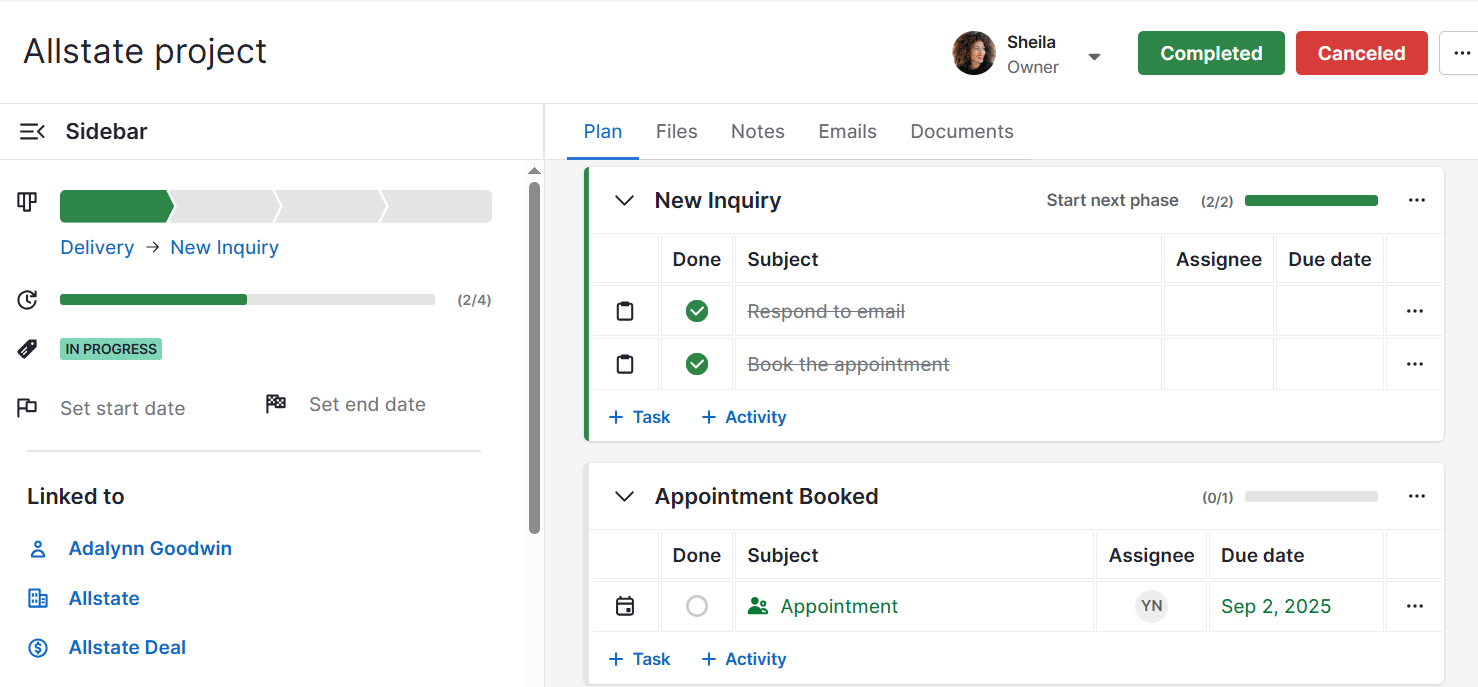Open the owner dropdown next to Sheila
The height and width of the screenshot is (687, 1478).
pos(1095,57)
